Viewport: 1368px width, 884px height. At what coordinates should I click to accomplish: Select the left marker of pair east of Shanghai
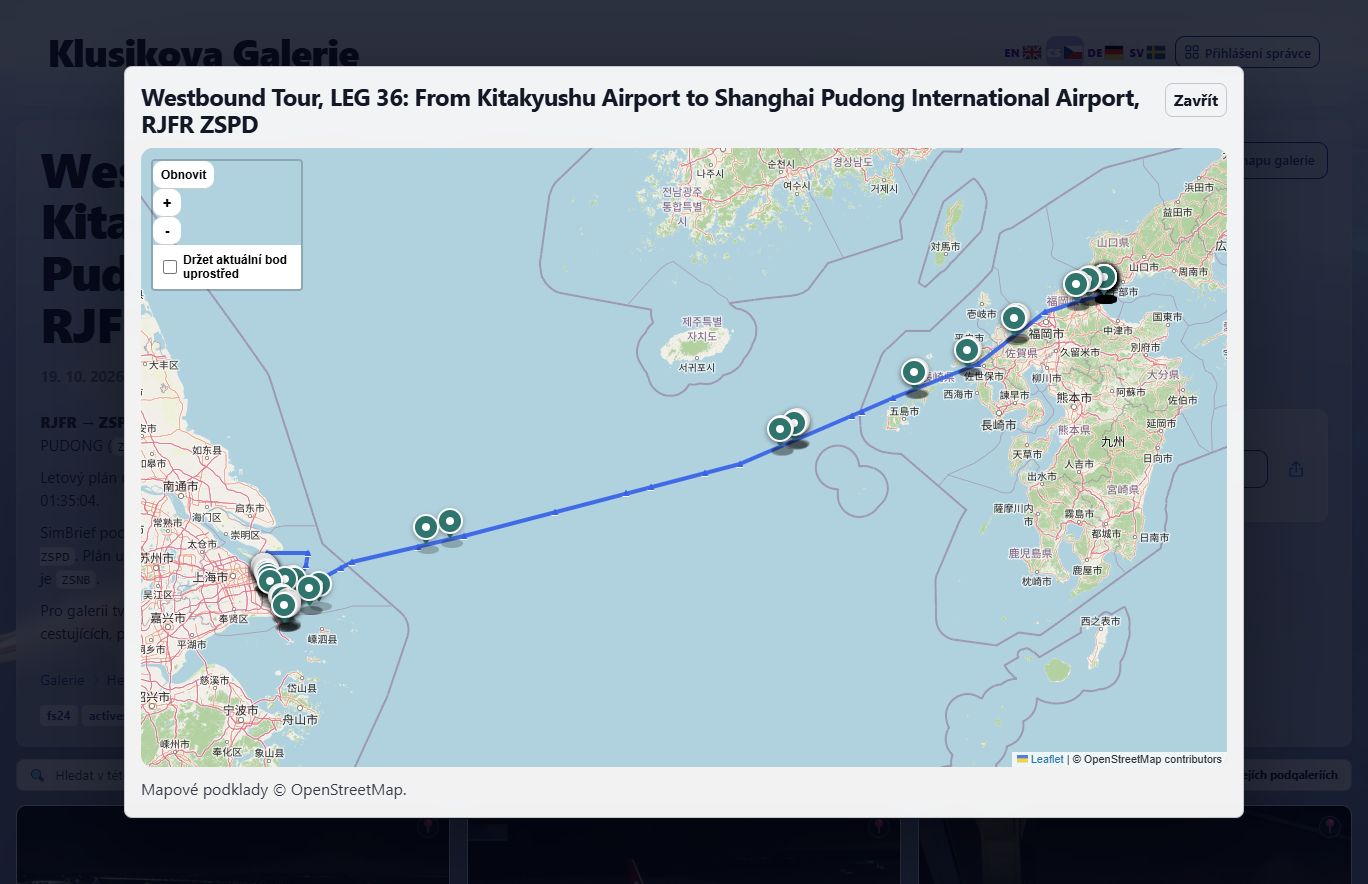click(x=426, y=526)
